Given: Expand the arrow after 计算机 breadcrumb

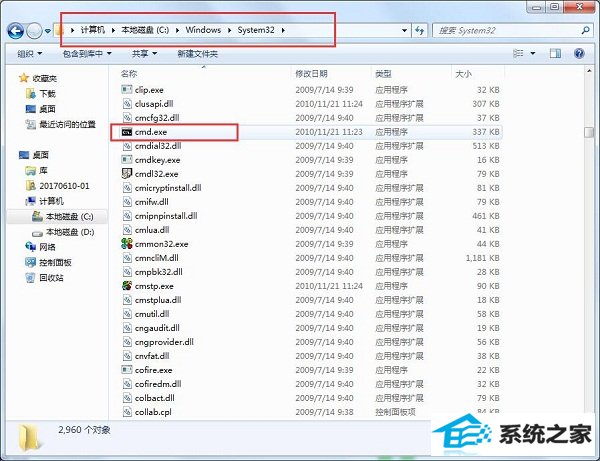Looking at the screenshot, I should 113,30.
